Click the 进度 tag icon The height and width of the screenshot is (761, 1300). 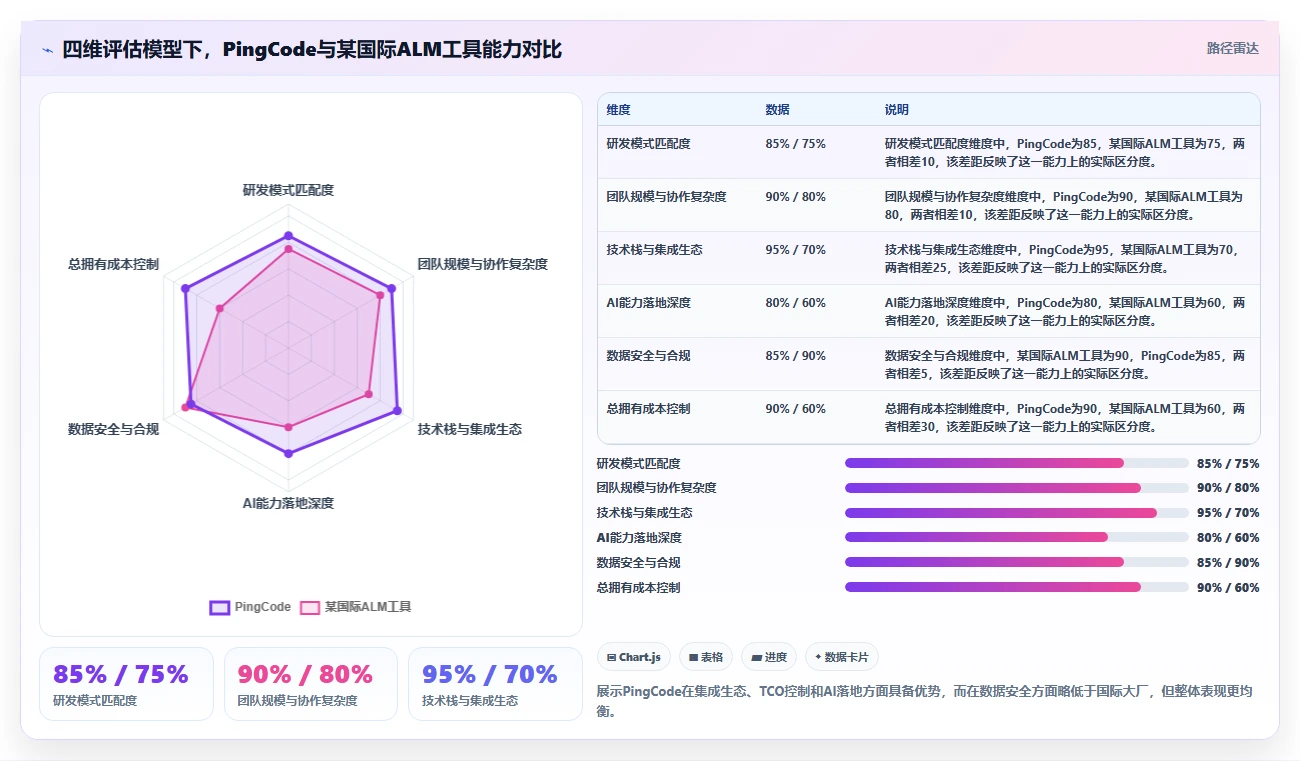pos(756,658)
